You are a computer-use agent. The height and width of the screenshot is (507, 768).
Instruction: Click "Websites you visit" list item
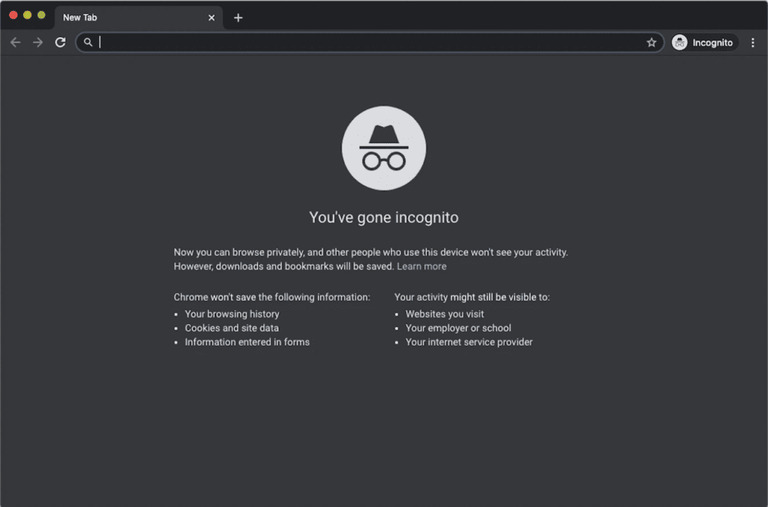(x=445, y=314)
